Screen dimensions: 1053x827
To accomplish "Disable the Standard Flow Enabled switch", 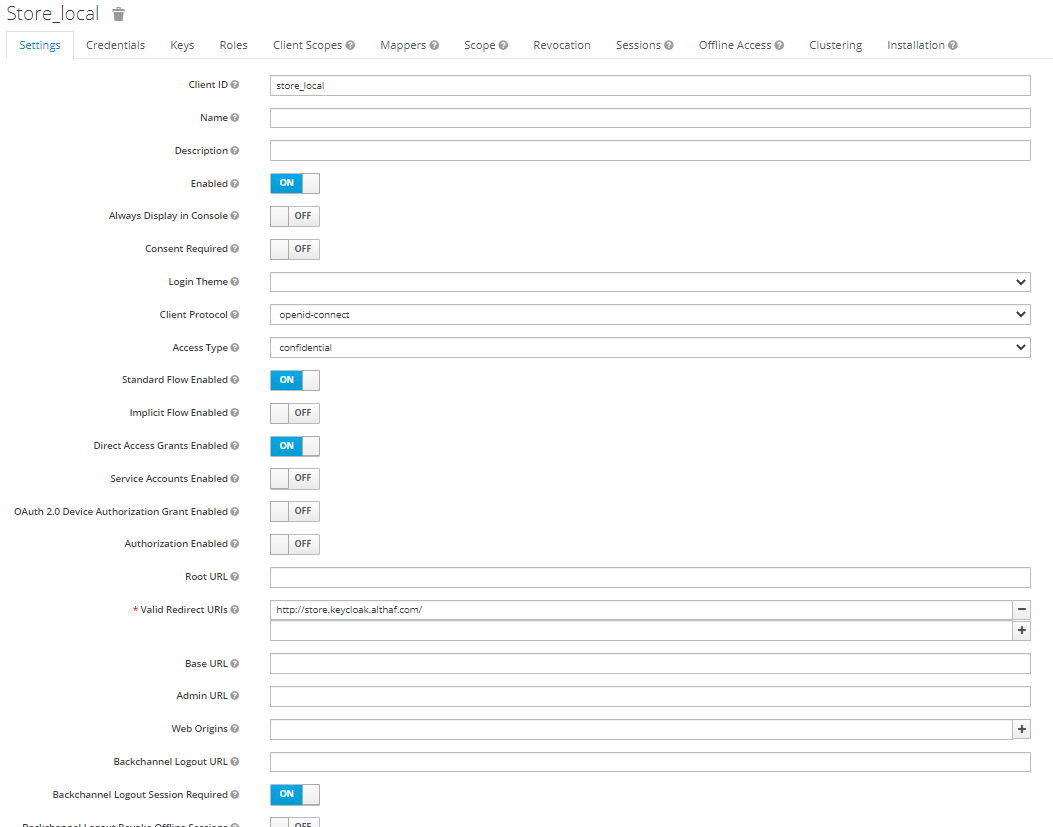I will [x=294, y=380].
